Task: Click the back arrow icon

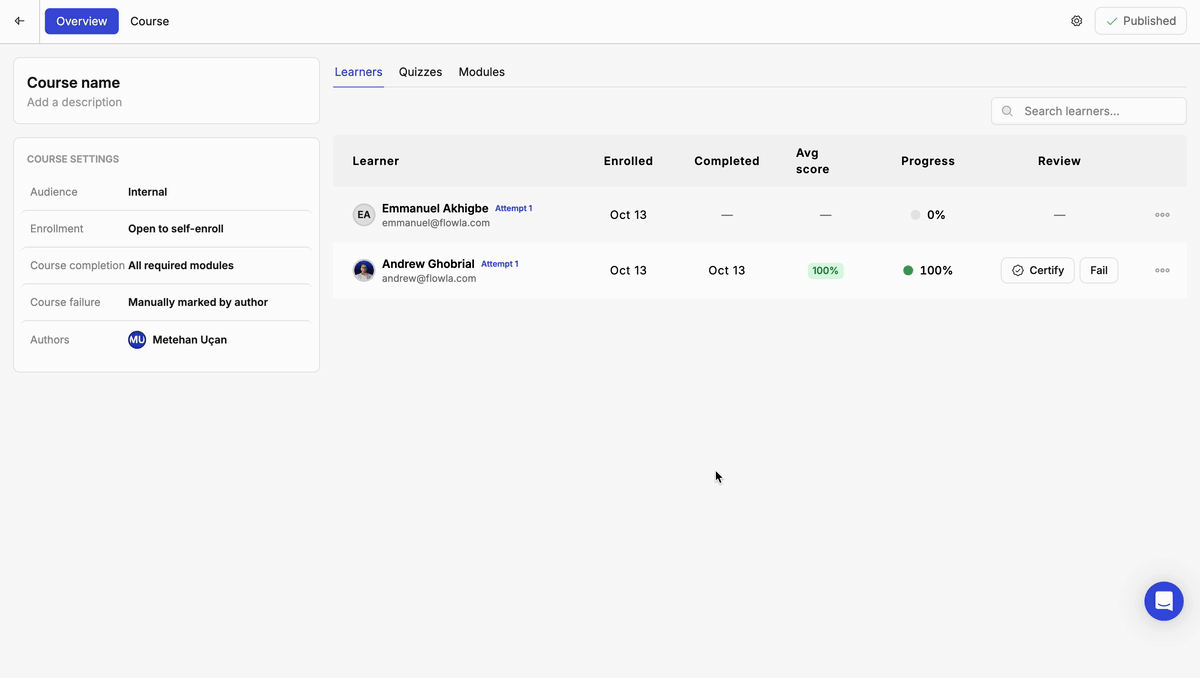Action: (19, 21)
